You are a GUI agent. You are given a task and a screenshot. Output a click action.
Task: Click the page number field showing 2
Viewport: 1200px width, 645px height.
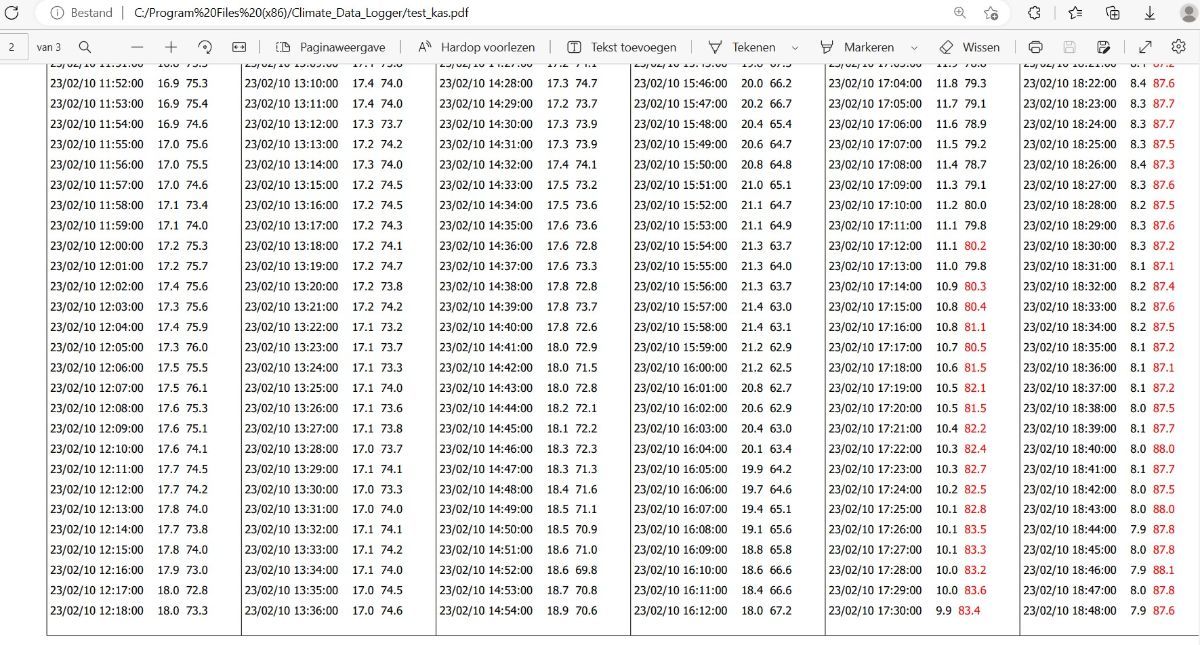(x=14, y=47)
